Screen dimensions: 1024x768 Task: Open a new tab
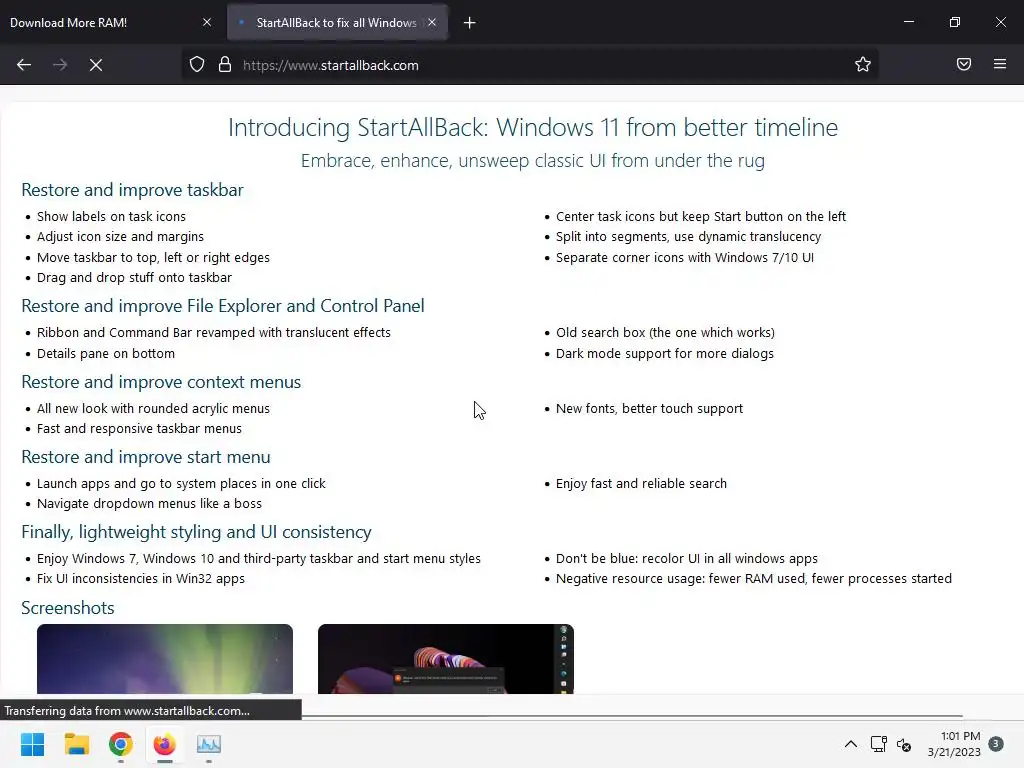coord(469,23)
